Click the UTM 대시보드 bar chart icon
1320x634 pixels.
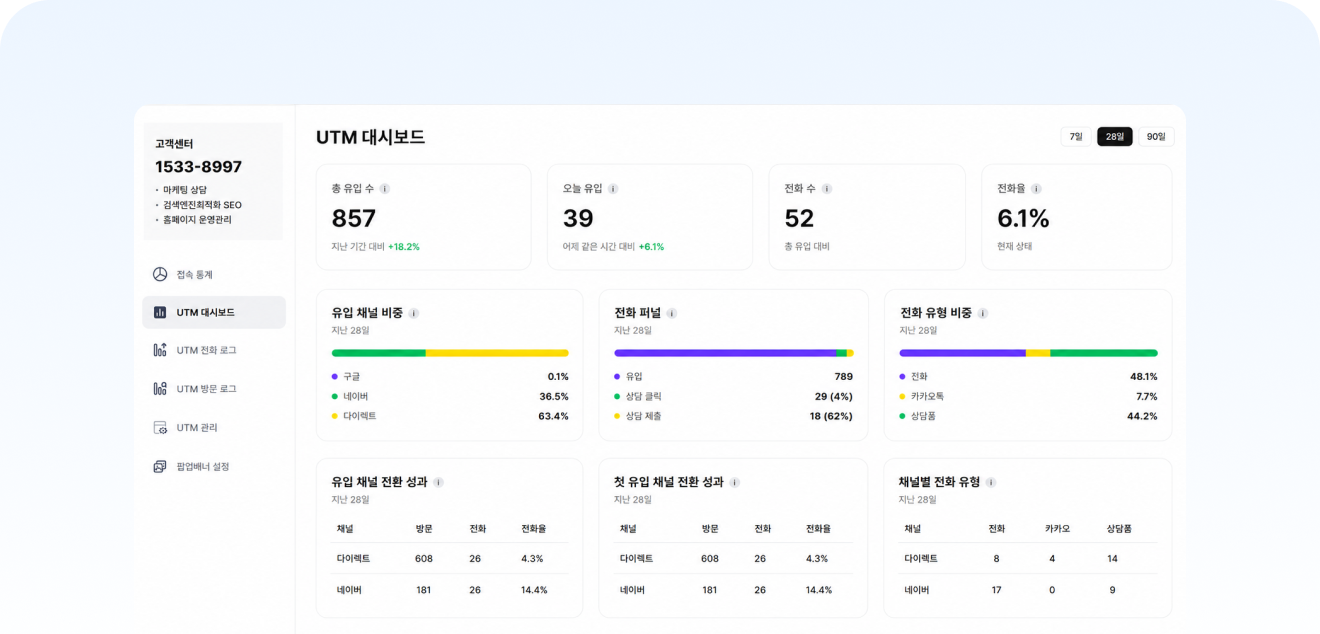coord(160,312)
